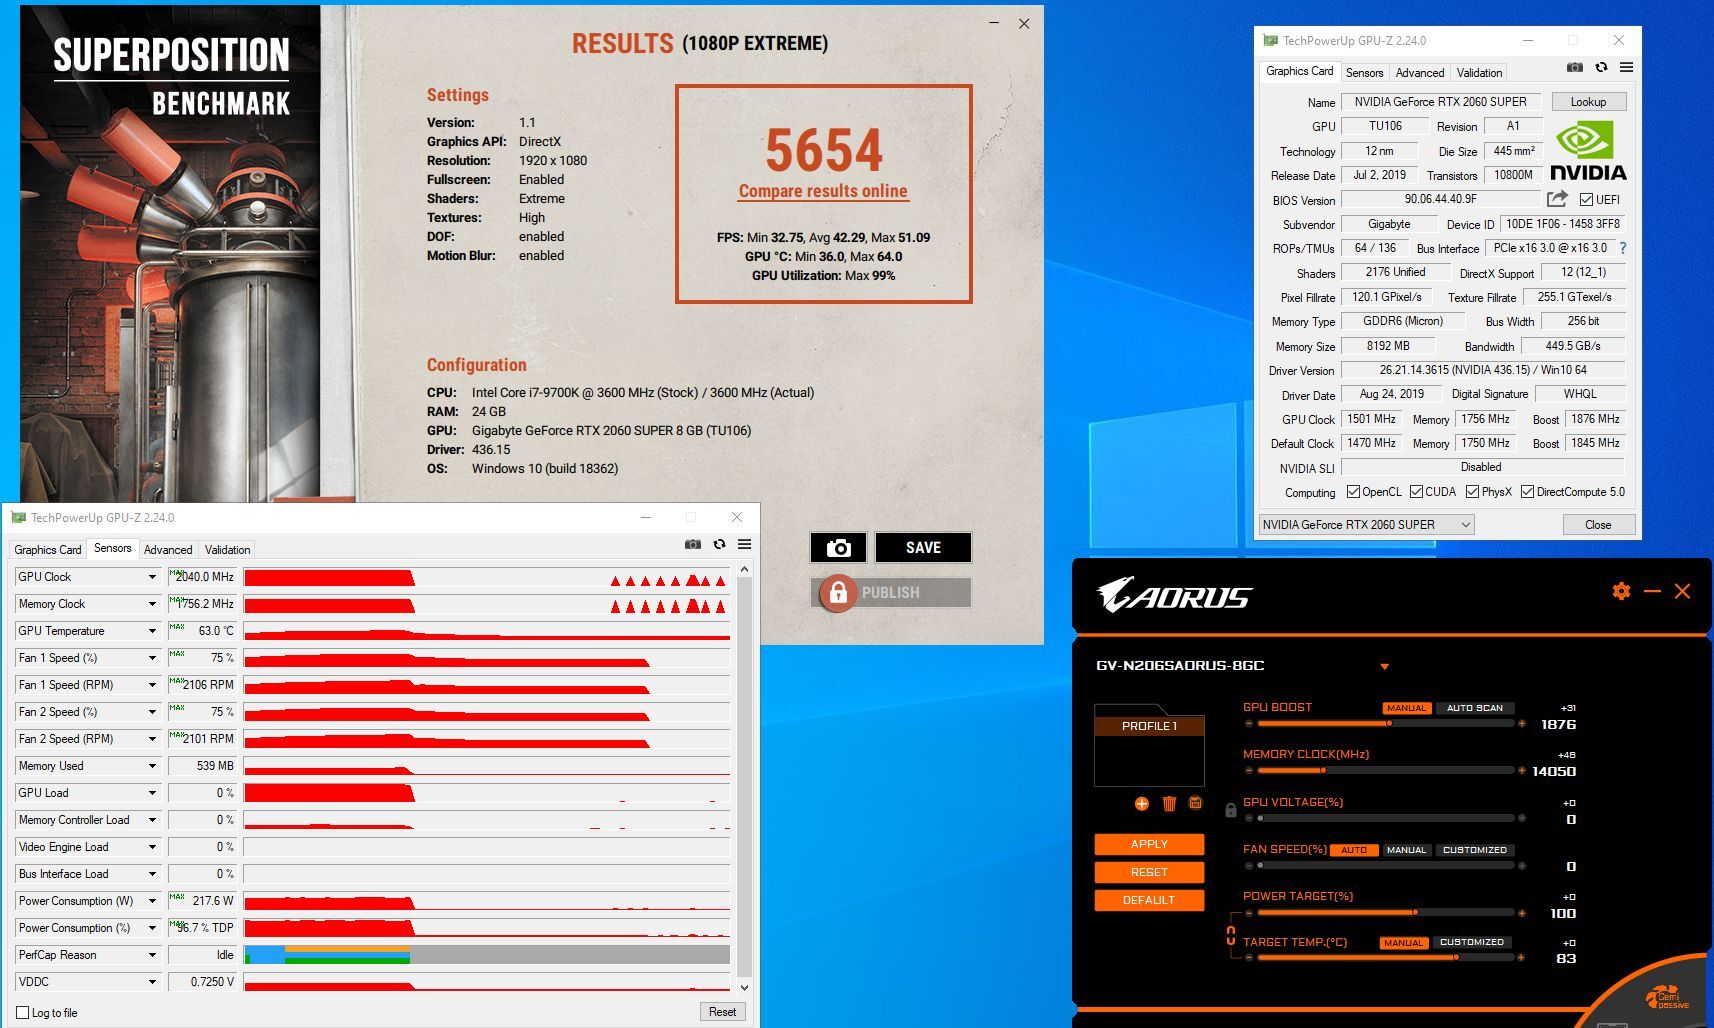This screenshot has width=1714, height=1028.
Task: Open PerfCap Reason sensor dropdown
Action: click(x=152, y=955)
